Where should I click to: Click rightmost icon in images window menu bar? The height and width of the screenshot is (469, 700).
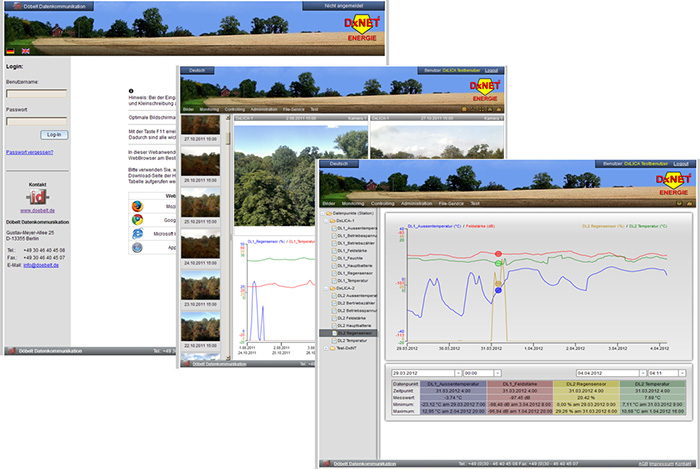(499, 109)
